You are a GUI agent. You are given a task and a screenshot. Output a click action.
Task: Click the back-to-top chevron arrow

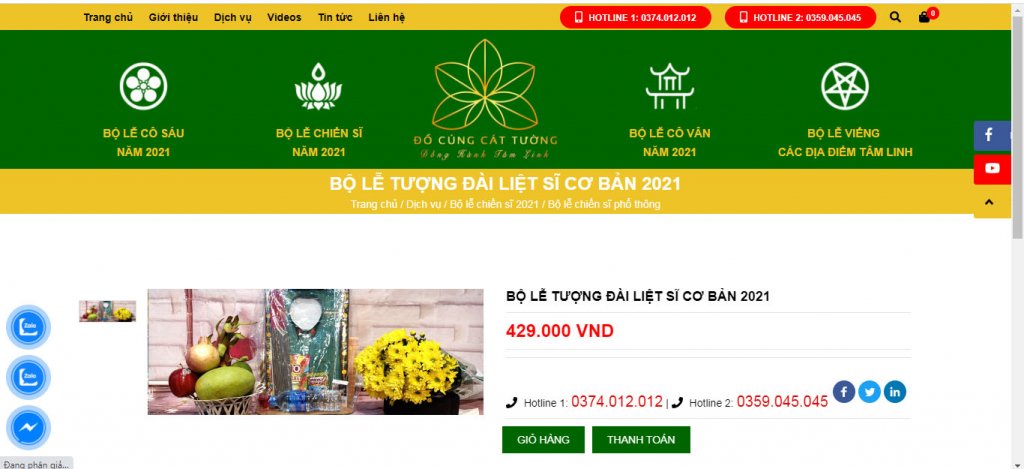pyautogui.click(x=989, y=202)
